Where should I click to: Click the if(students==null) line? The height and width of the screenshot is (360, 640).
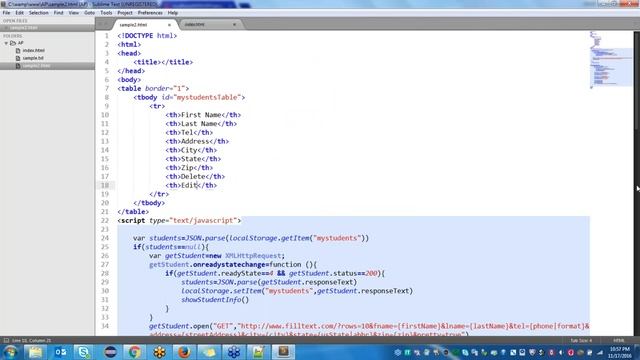tap(171, 247)
